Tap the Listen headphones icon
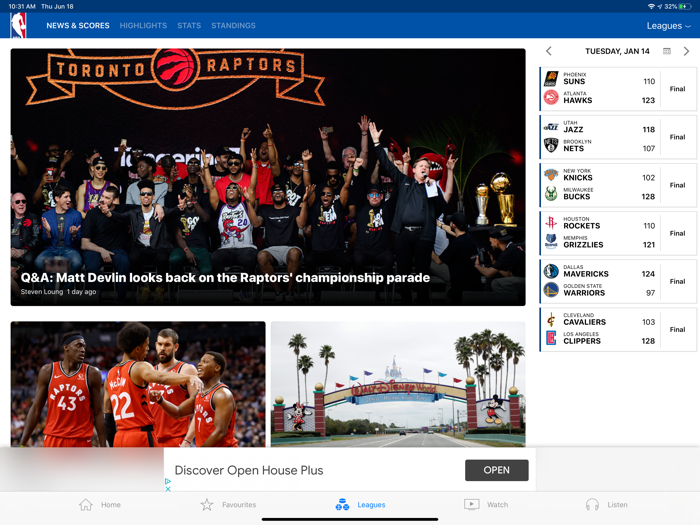 coord(592,505)
